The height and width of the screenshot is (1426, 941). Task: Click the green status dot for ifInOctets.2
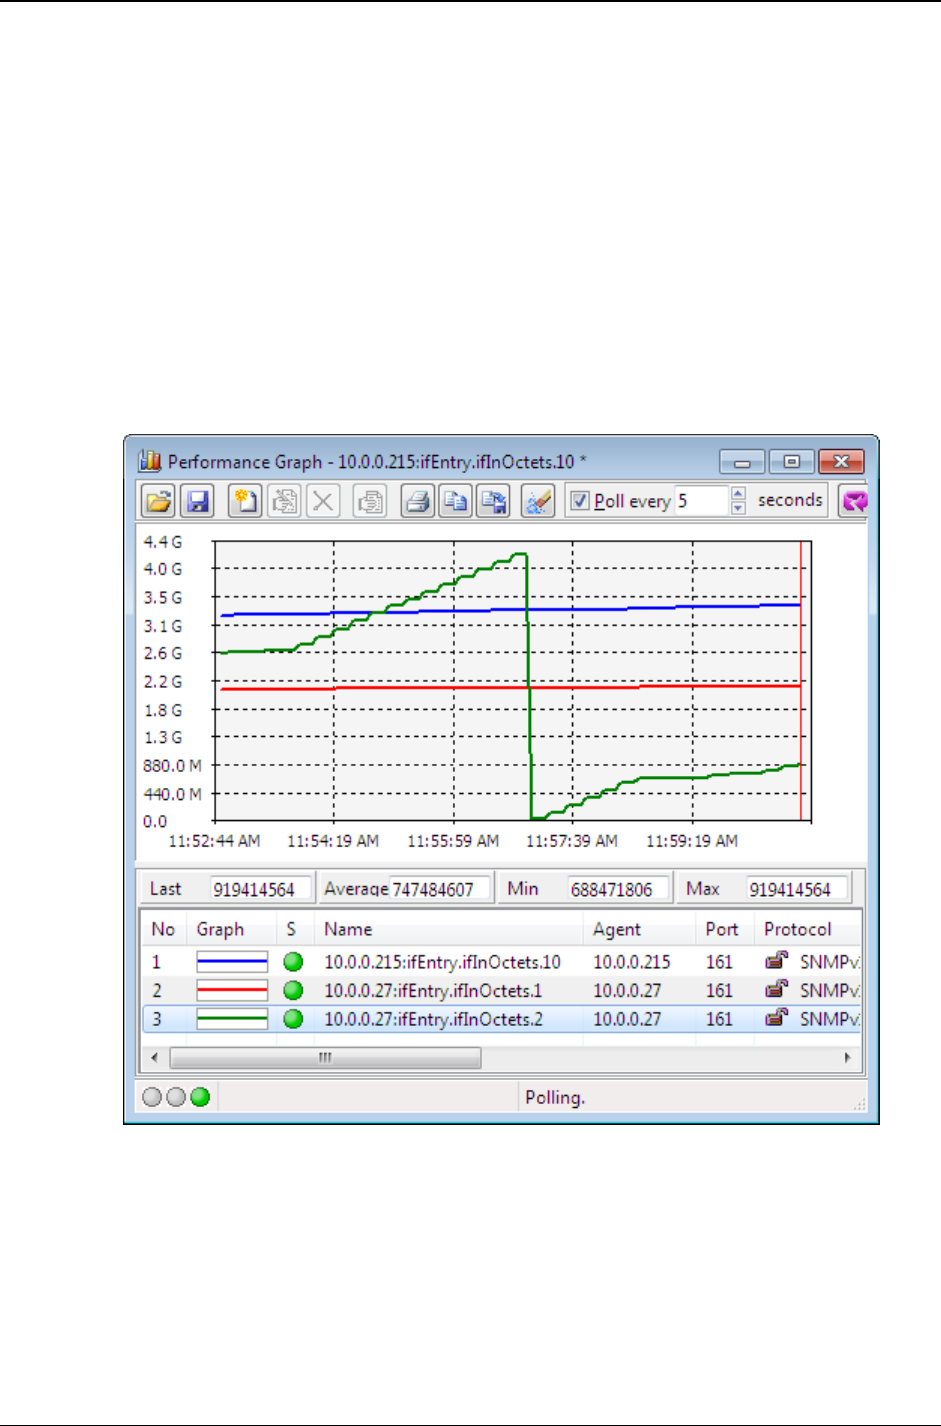293,1020
